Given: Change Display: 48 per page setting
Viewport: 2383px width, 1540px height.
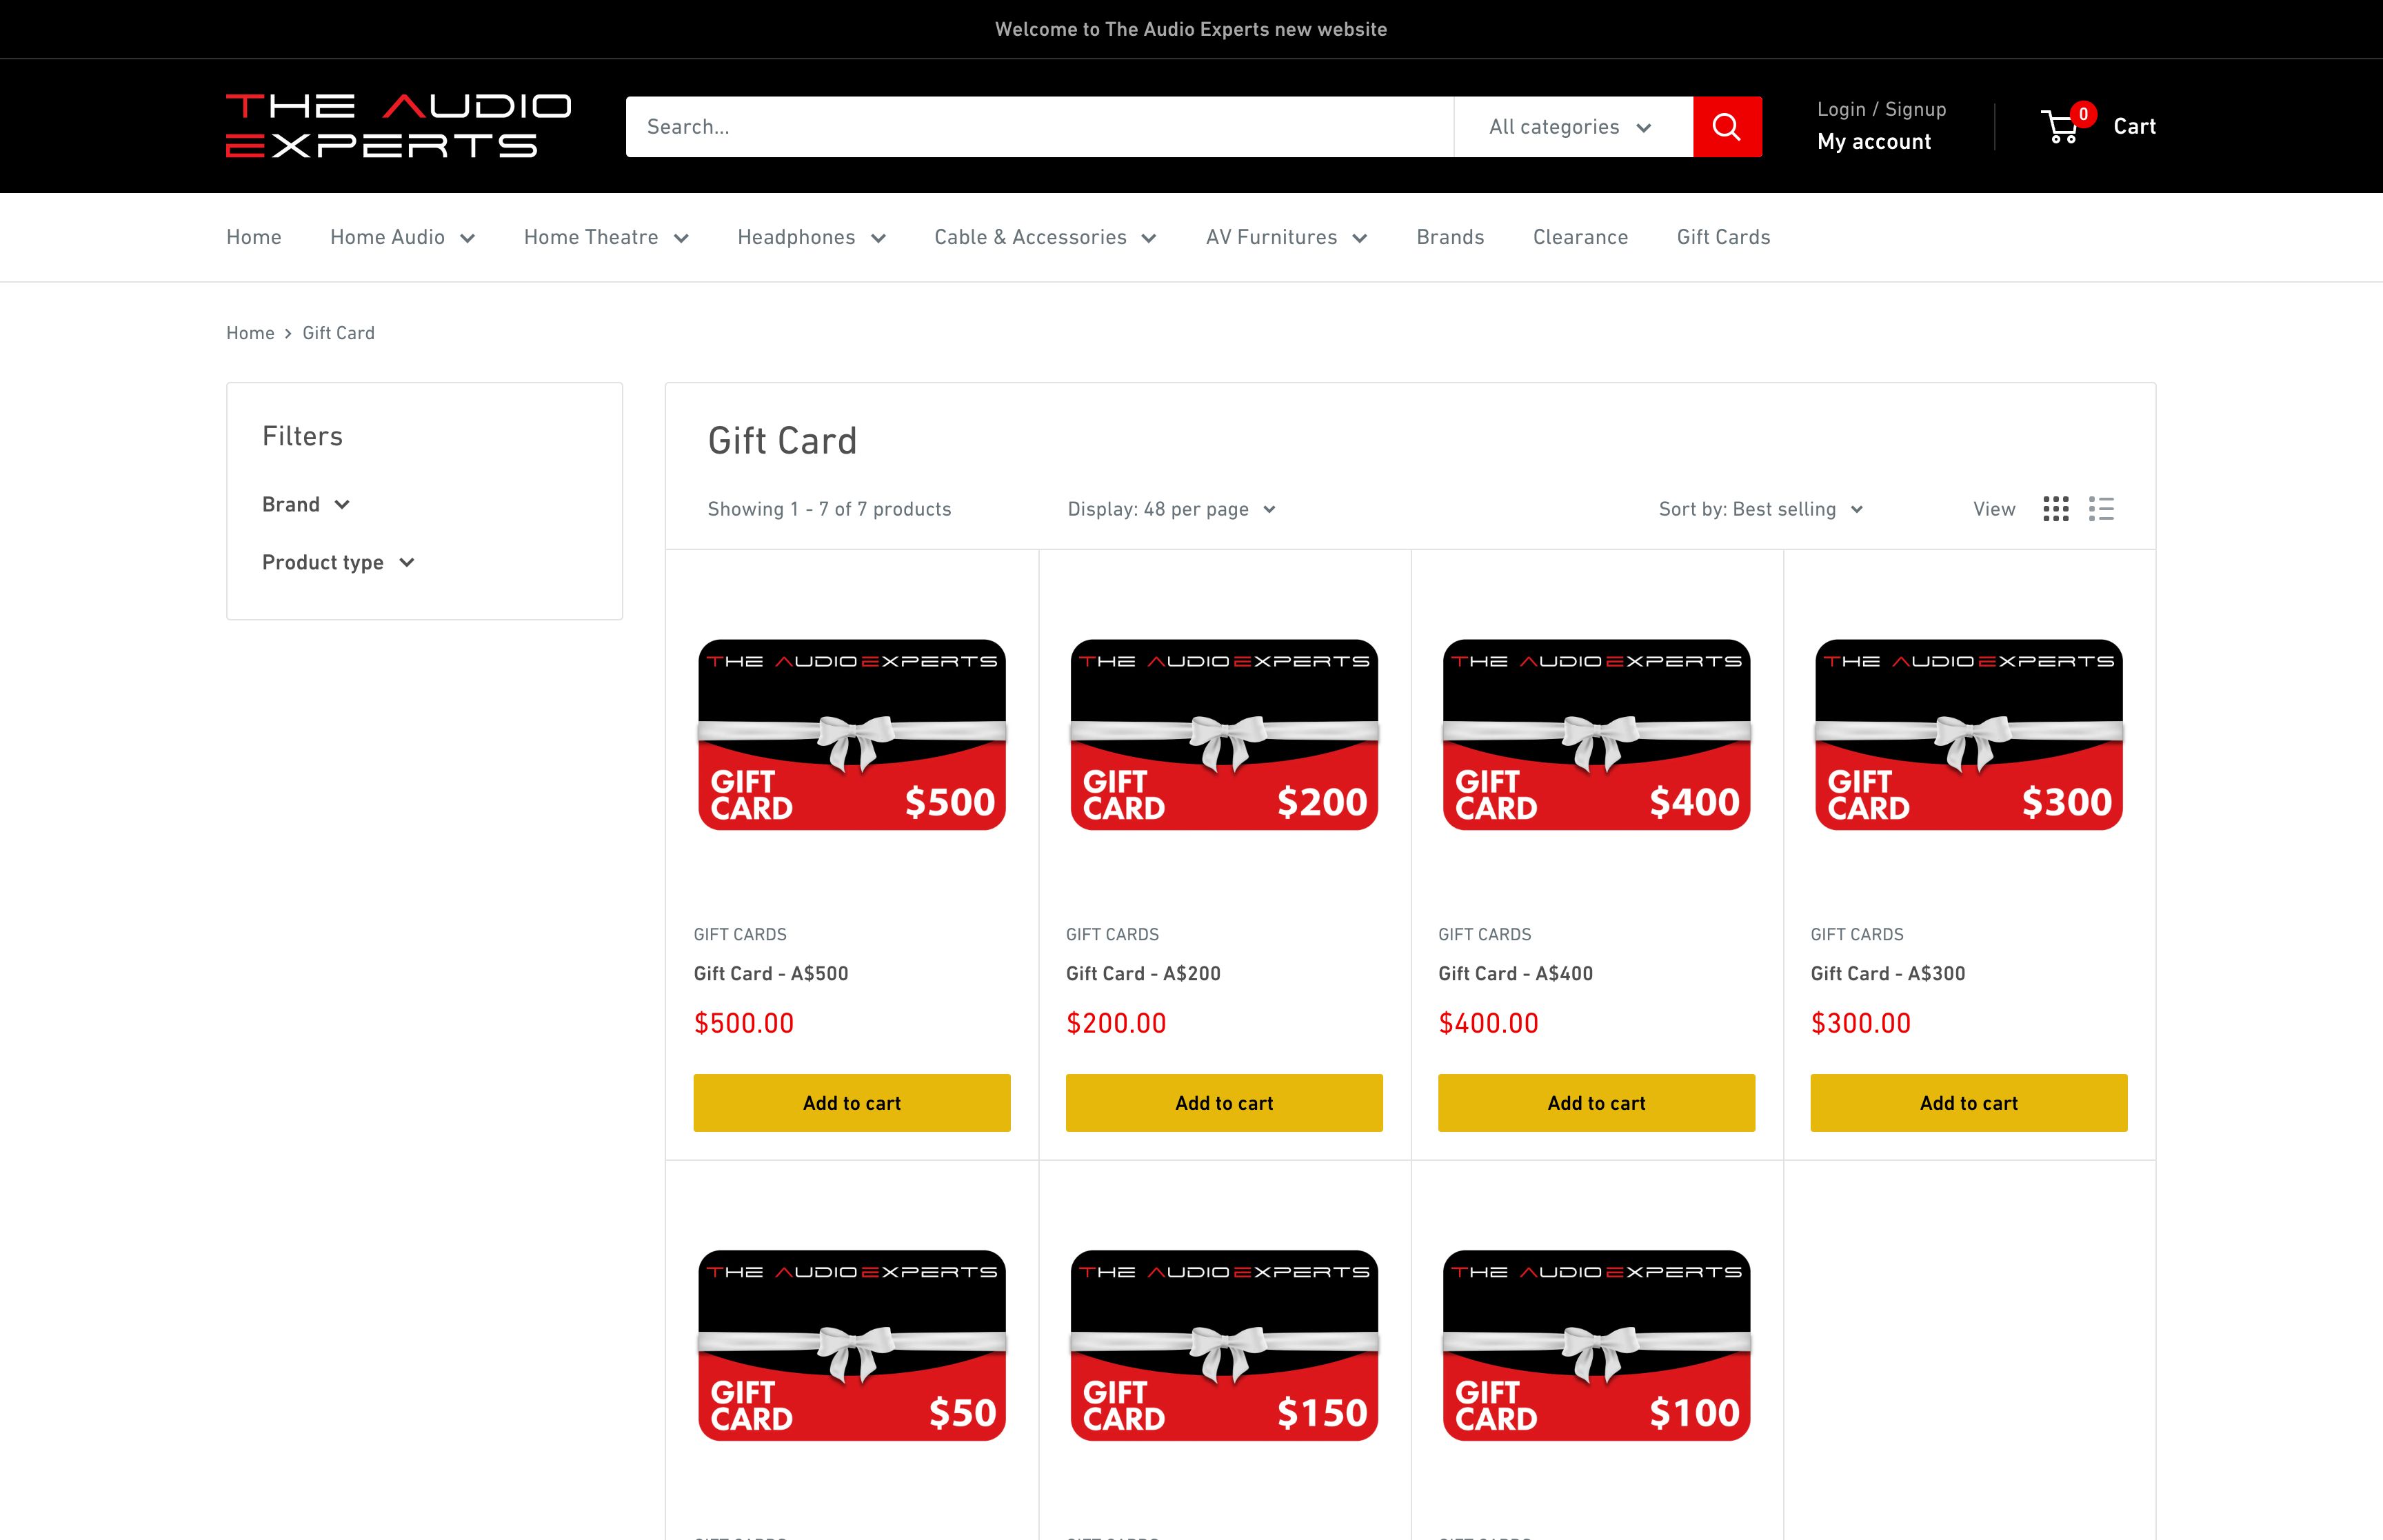Looking at the screenshot, I should point(1170,509).
